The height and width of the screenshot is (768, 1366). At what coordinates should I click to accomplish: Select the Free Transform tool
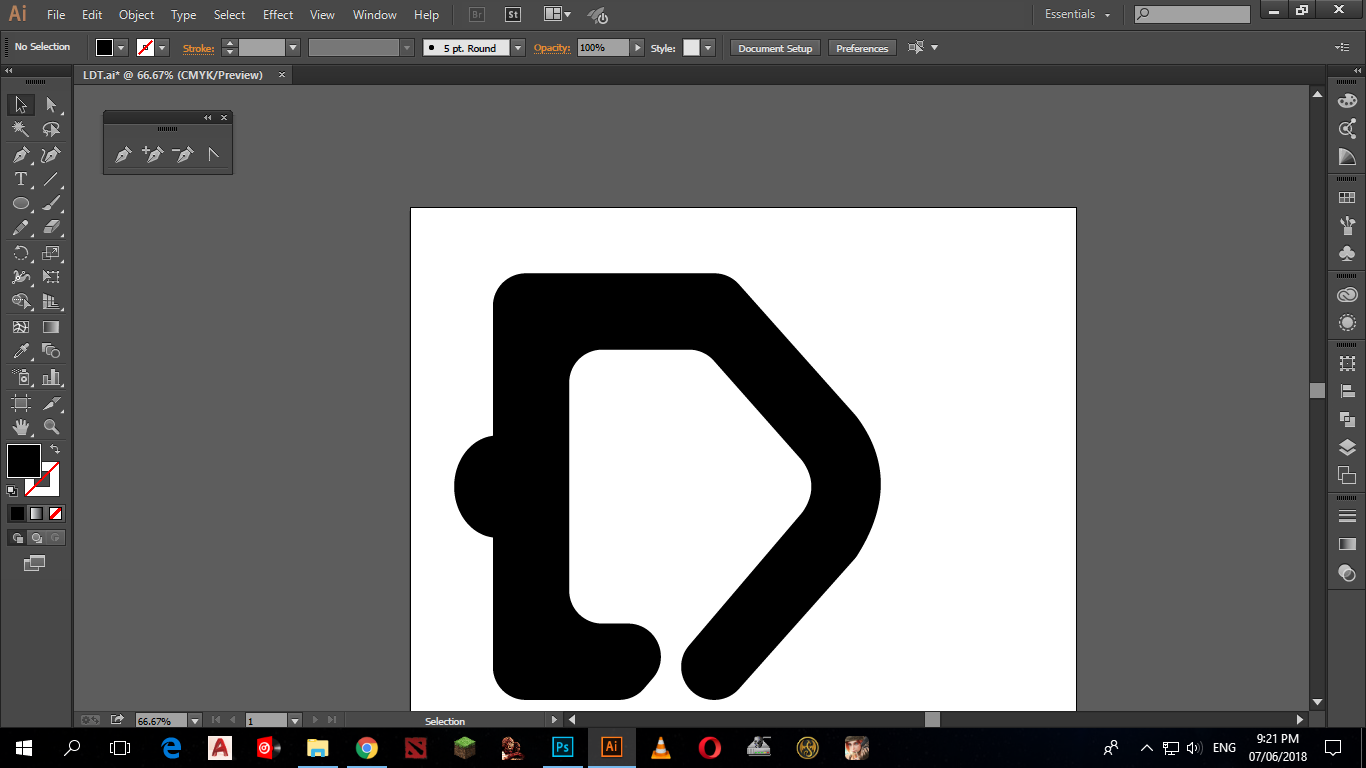51,277
